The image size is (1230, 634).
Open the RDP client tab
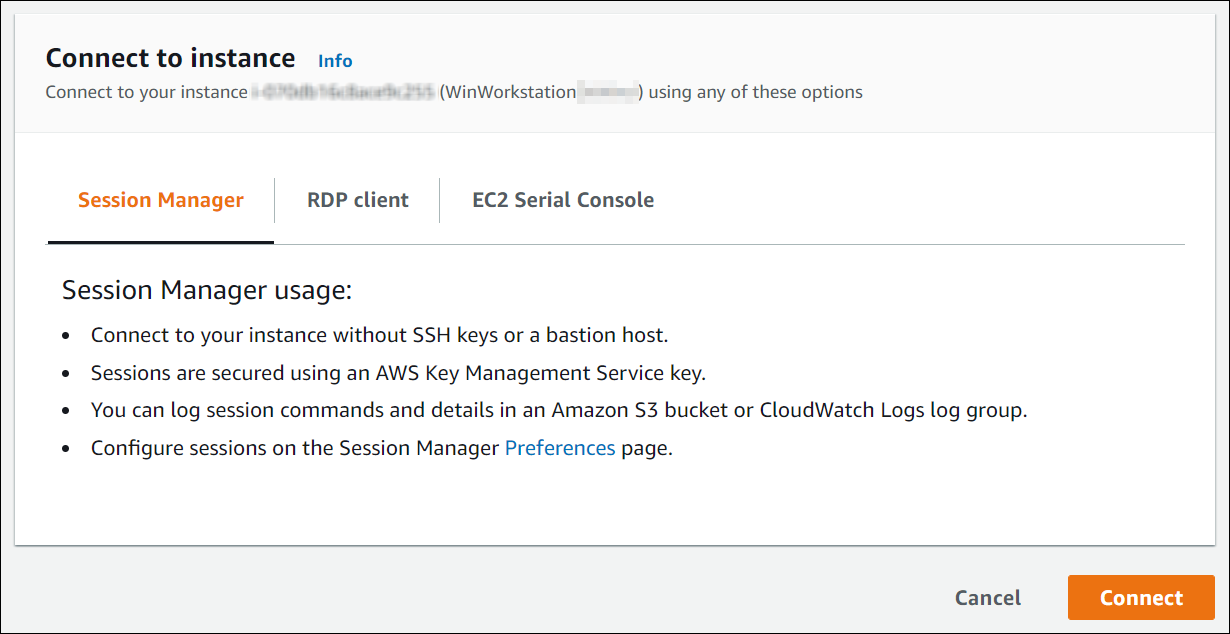coord(357,200)
